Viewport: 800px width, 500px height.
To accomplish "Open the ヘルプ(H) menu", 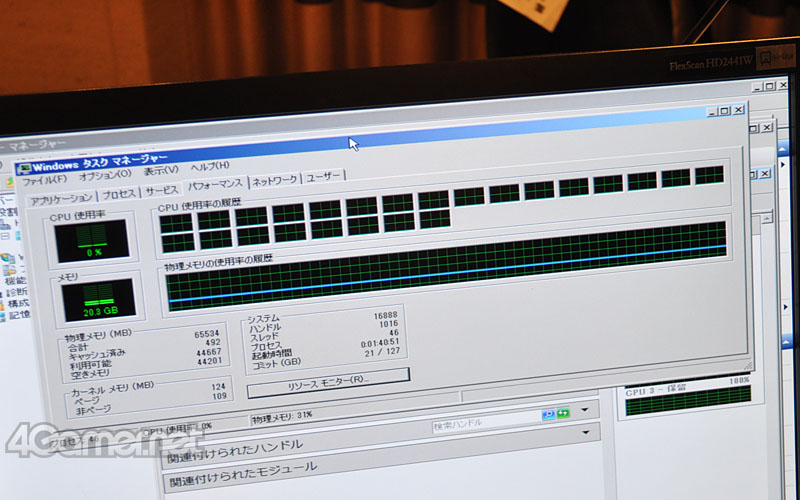I will [210, 166].
